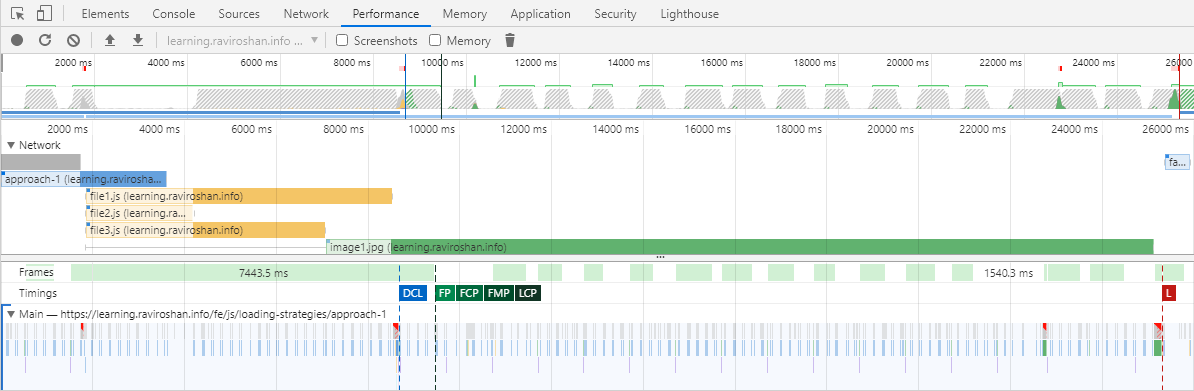1194x391 pixels.
Task: Click the Timings row label
Action: [x=38, y=293]
